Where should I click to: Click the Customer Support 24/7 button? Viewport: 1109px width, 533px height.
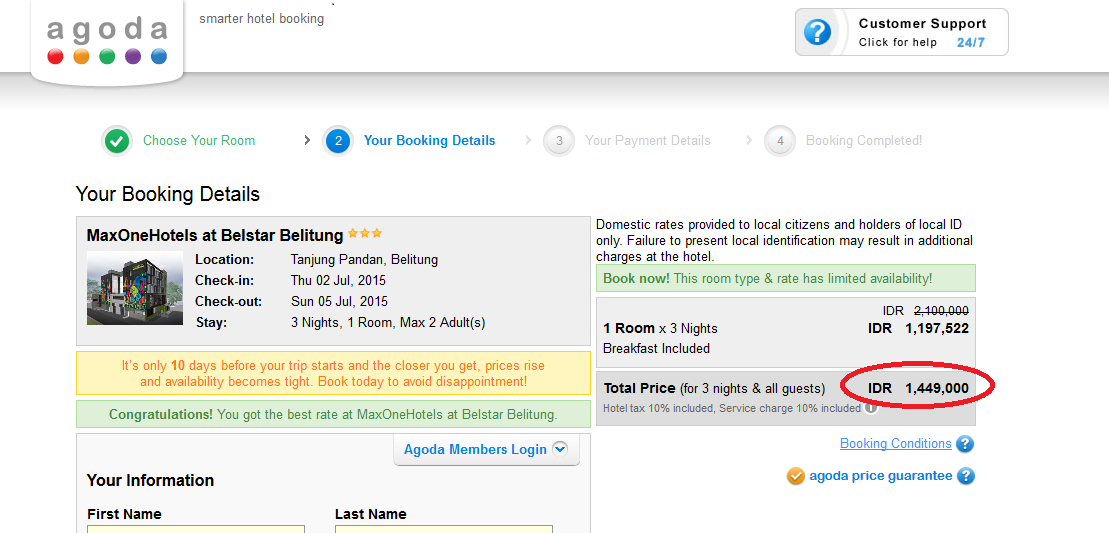[x=902, y=32]
